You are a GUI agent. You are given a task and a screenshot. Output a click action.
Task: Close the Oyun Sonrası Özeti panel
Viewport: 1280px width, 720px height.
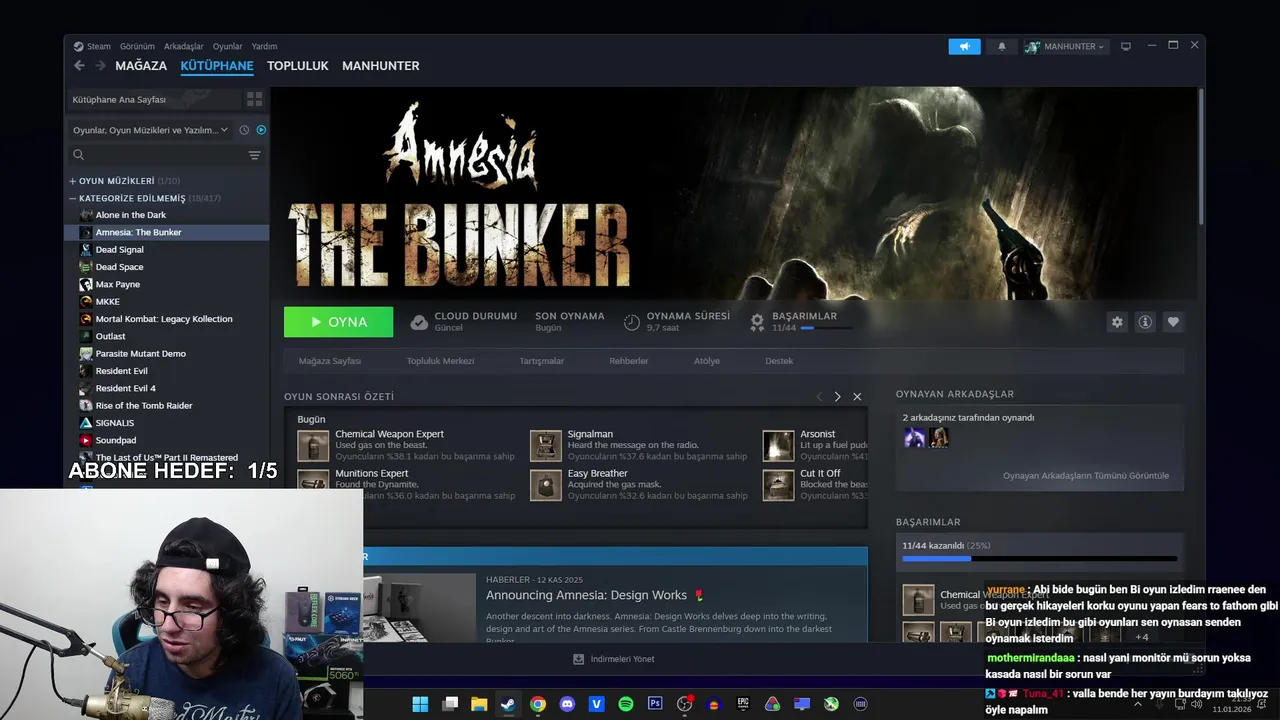coord(857,397)
